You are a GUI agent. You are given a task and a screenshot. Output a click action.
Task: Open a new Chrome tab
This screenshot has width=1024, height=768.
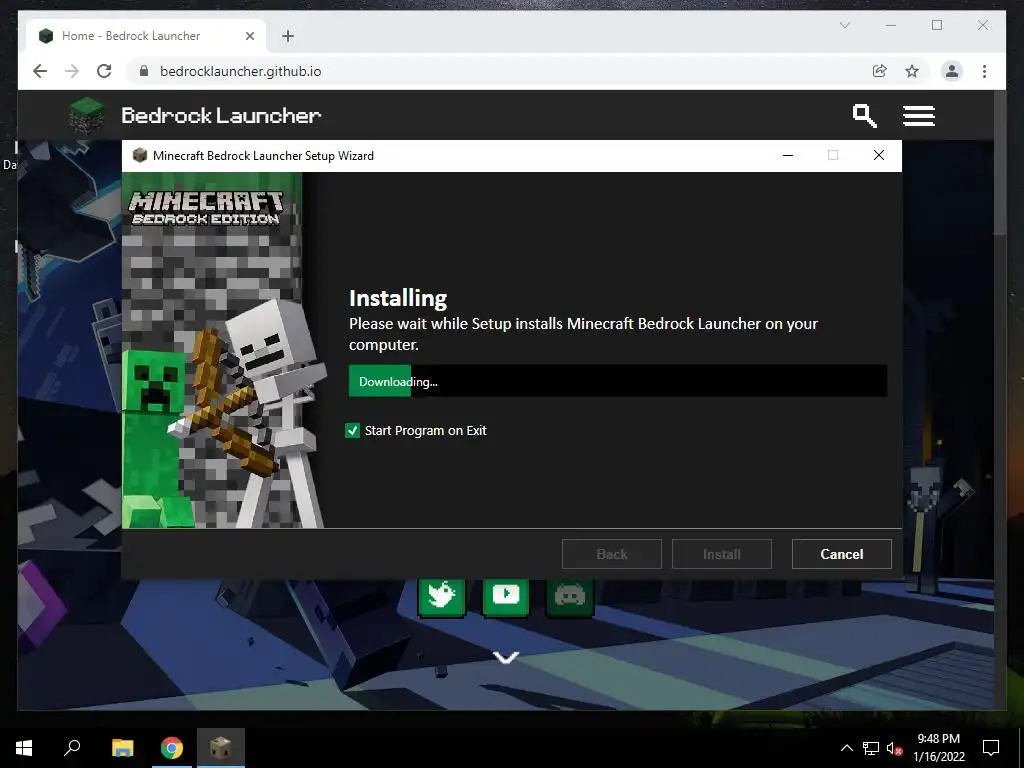(288, 36)
